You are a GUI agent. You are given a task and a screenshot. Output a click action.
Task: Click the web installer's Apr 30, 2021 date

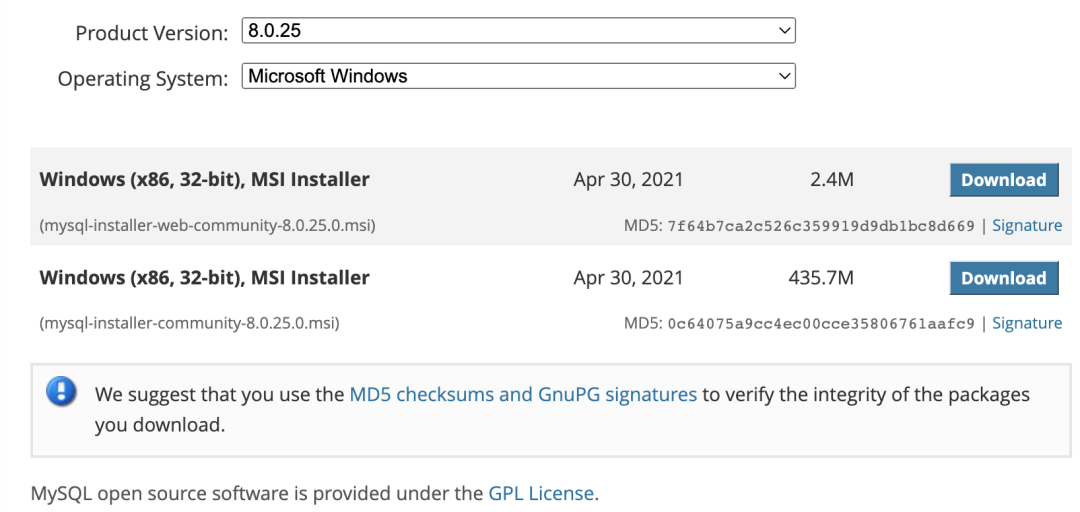coord(628,180)
